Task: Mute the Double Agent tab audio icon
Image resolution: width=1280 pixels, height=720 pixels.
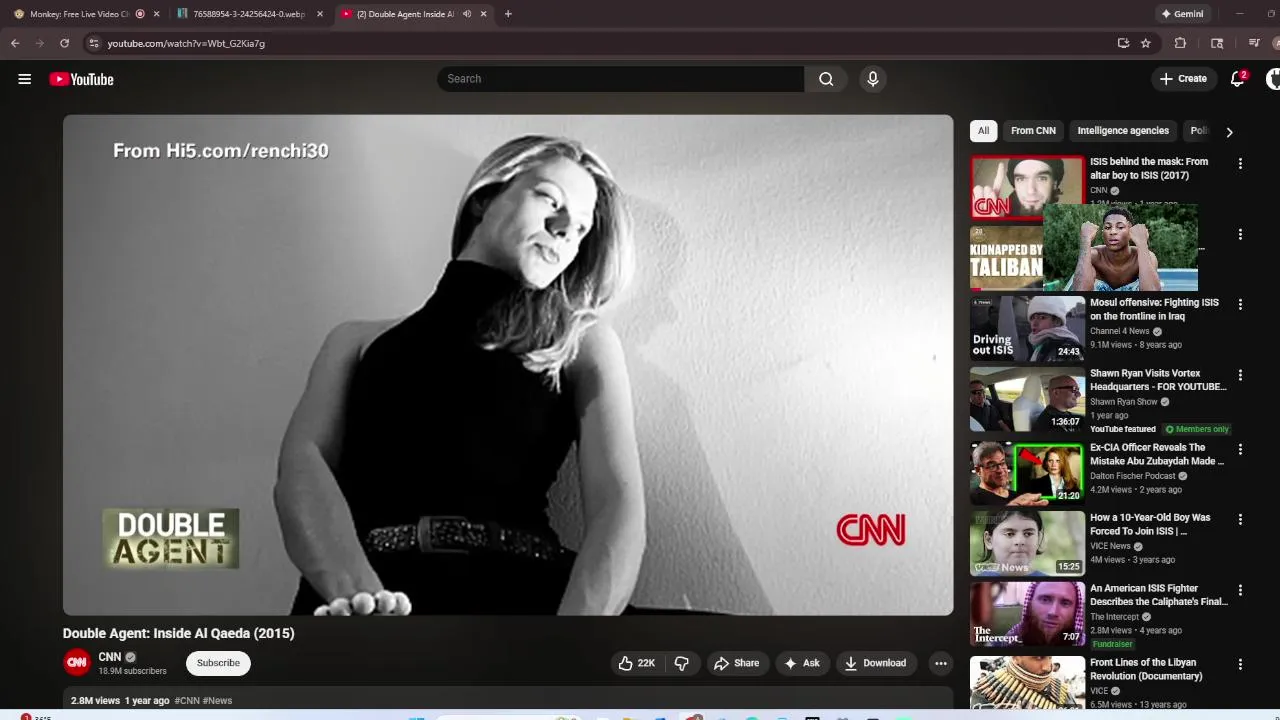Action: pyautogui.click(x=467, y=14)
